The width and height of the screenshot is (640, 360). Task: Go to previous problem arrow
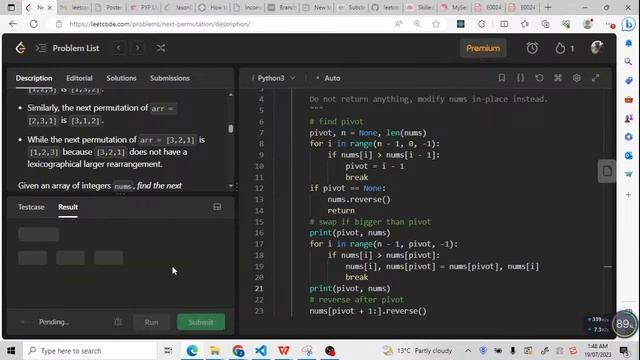[119, 48]
